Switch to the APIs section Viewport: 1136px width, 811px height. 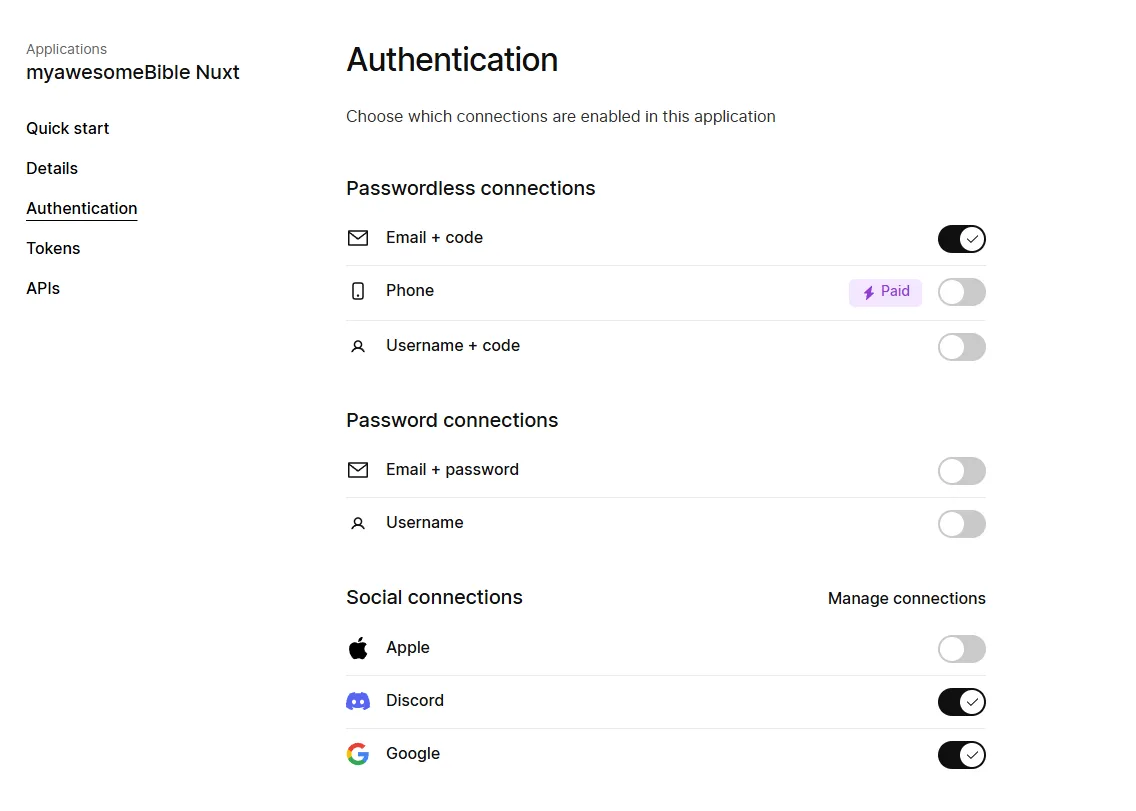point(43,288)
